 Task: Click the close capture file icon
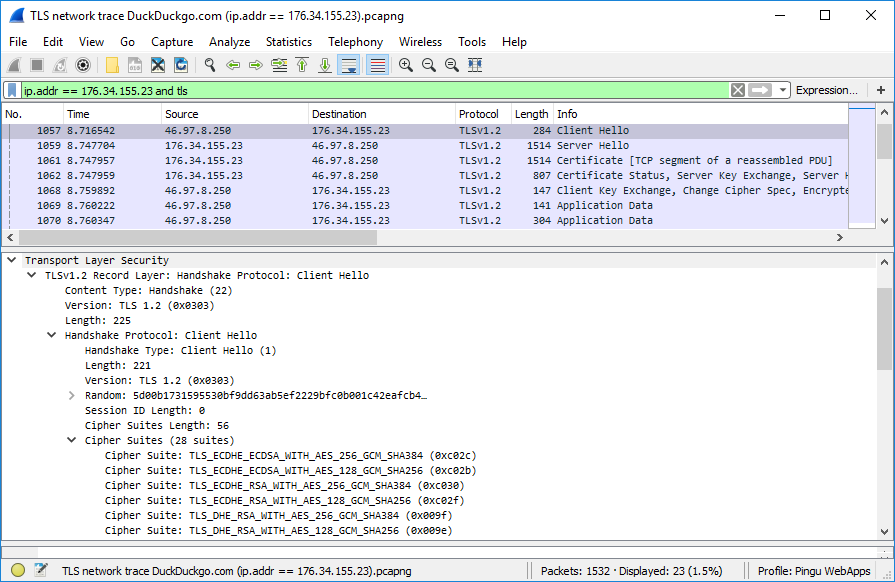pos(158,65)
